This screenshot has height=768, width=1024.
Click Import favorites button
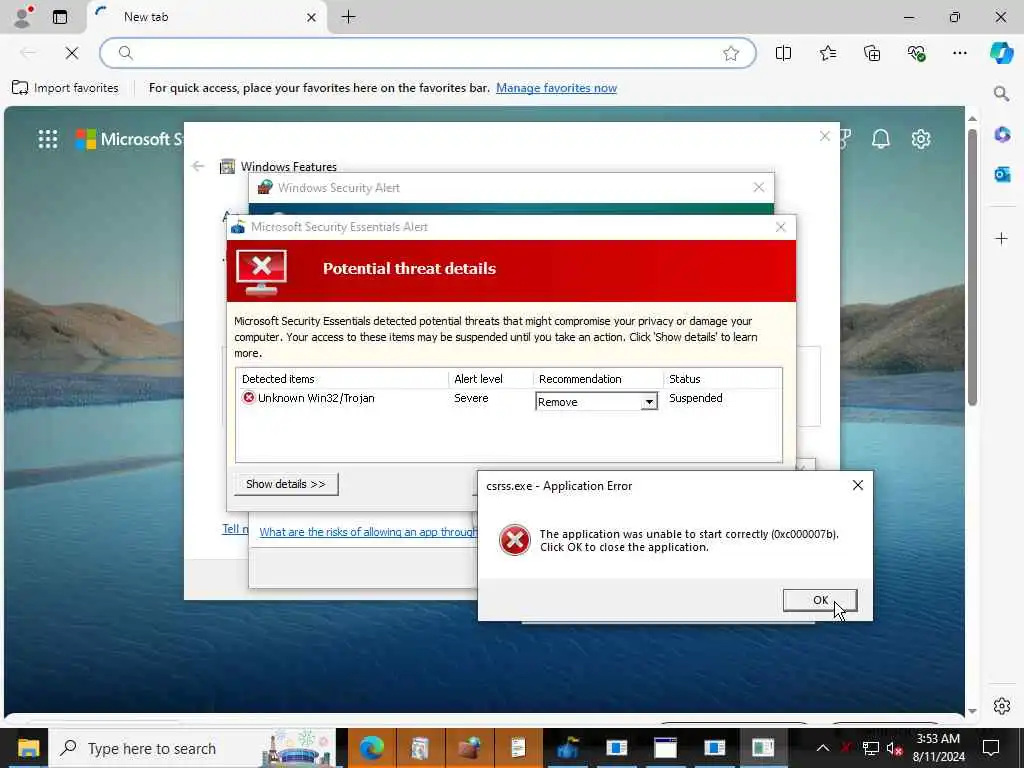(x=65, y=88)
